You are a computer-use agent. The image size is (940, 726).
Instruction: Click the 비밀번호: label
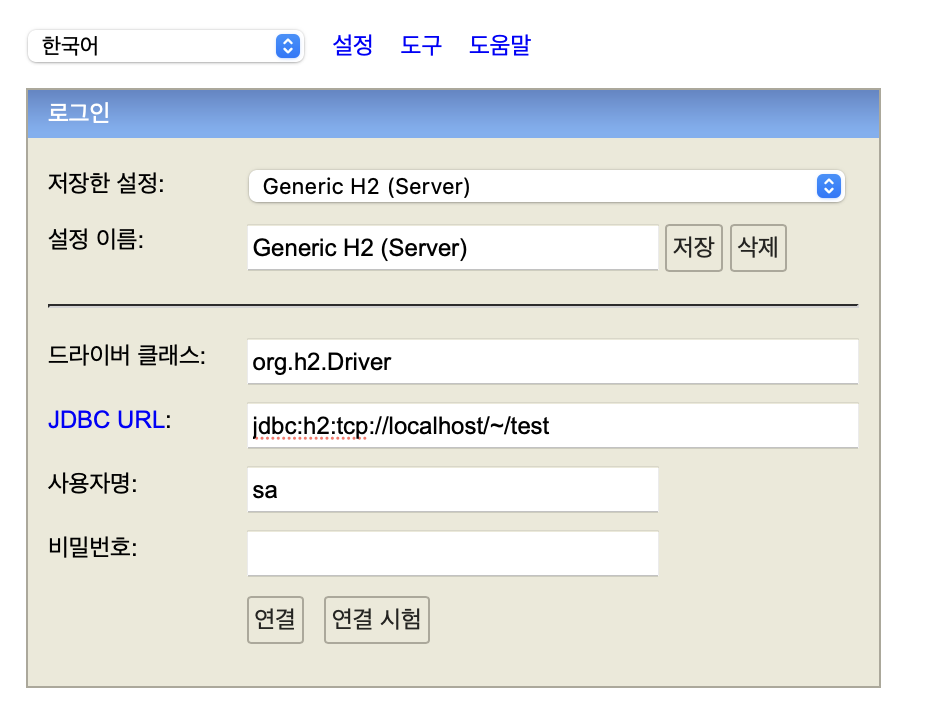(93, 547)
